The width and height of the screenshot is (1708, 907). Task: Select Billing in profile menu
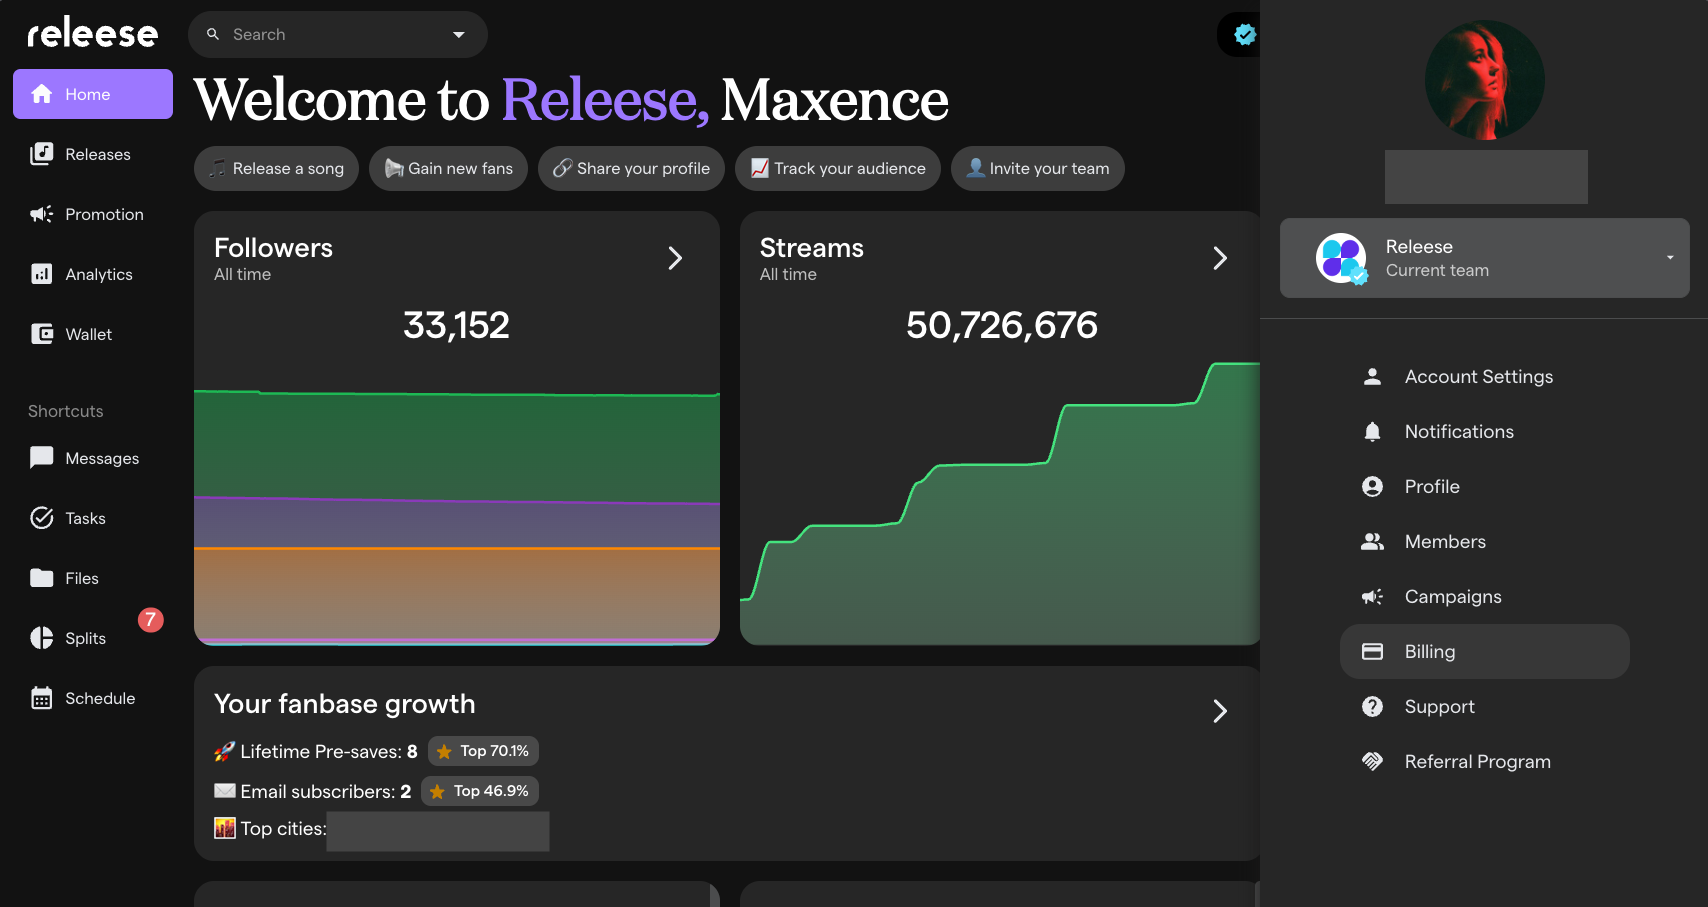(x=1485, y=652)
